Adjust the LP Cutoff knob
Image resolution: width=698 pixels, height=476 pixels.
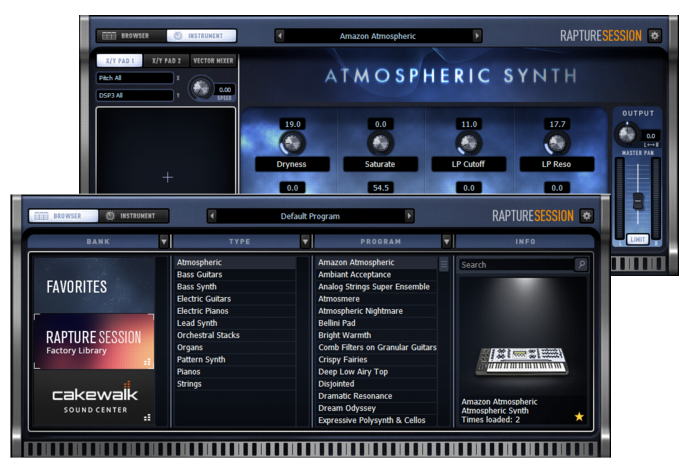pyautogui.click(x=468, y=143)
